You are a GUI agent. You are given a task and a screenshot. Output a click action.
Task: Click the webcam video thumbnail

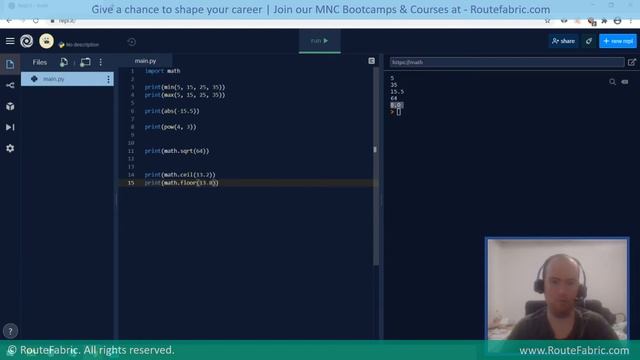[557, 289]
